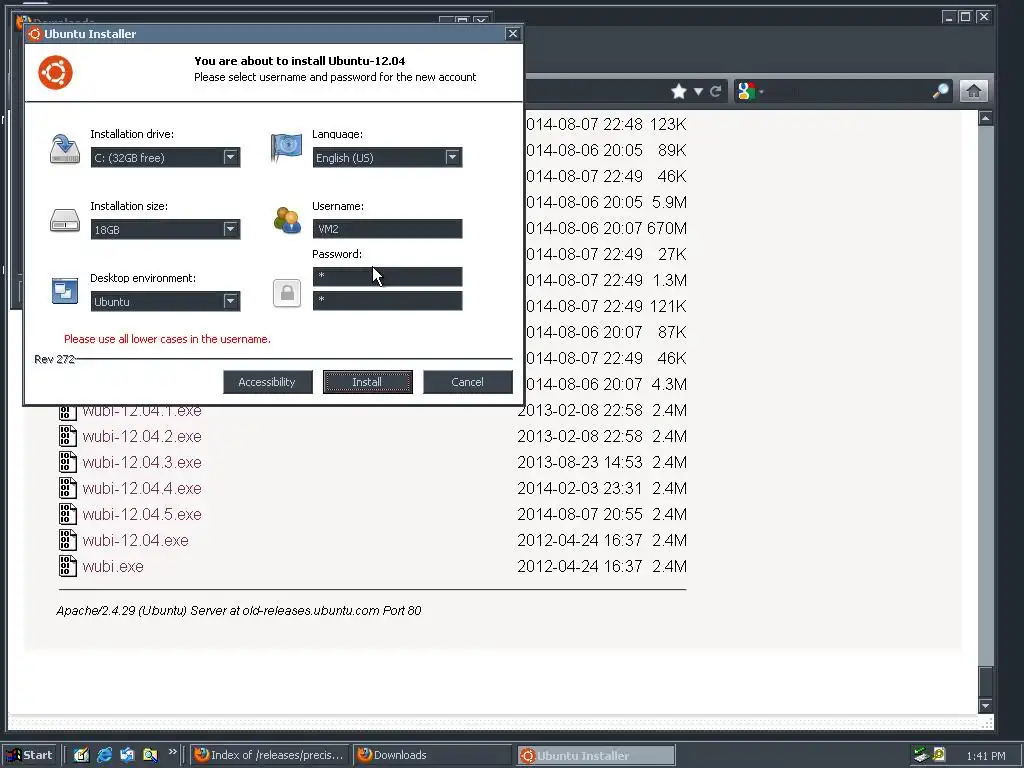Image resolution: width=1024 pixels, height=768 pixels.
Task: Click the file icon beside wubi-12.04.5.exe
Action: click(67, 514)
